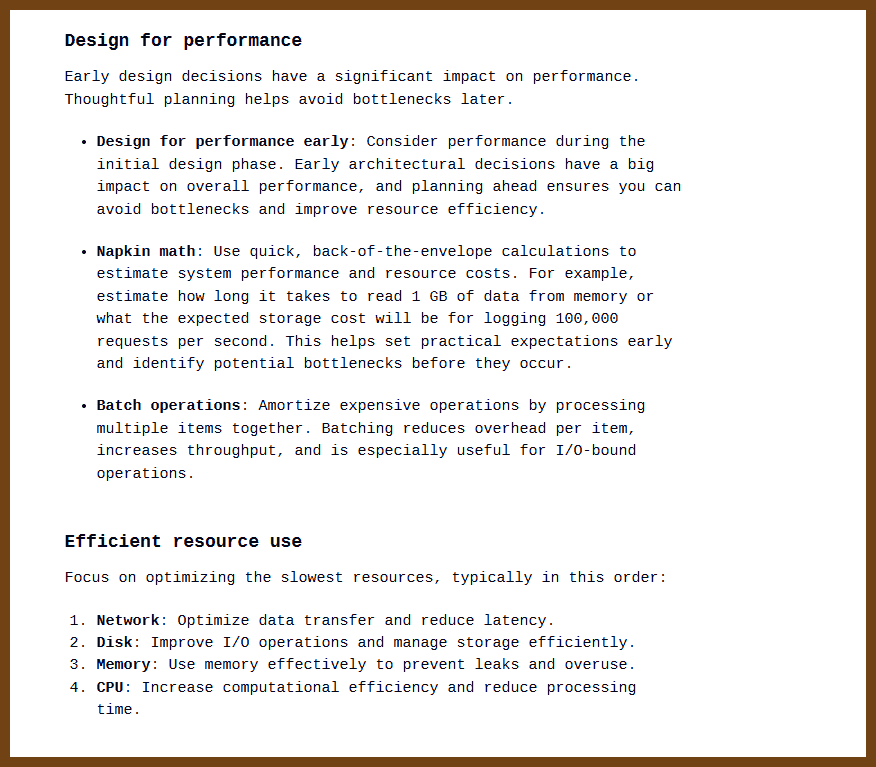Image resolution: width=876 pixels, height=767 pixels.
Task: Click the intro paragraph starting "Early design decisions"
Action: point(352,77)
